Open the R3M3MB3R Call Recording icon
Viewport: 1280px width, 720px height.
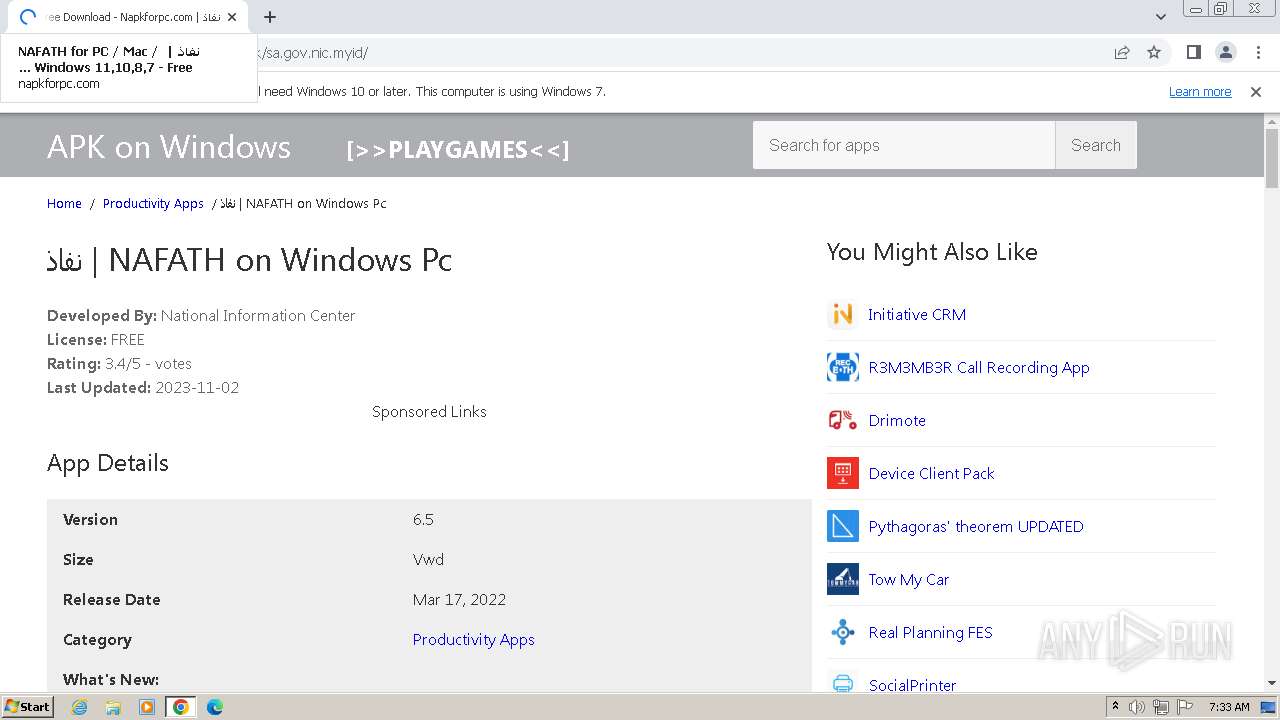pos(842,367)
